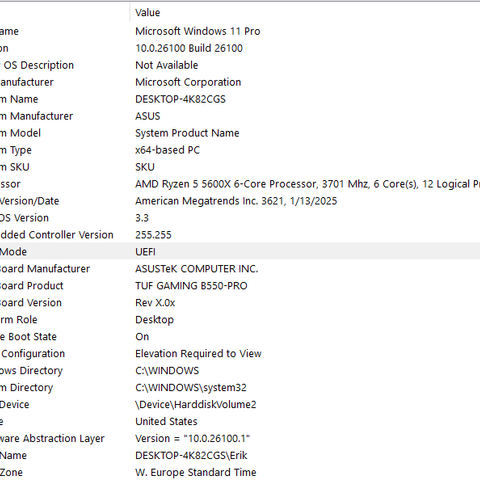Screen dimensions: 480x480
Task: Select the 10.0.26100 Build 26100 value
Action: 189,48
